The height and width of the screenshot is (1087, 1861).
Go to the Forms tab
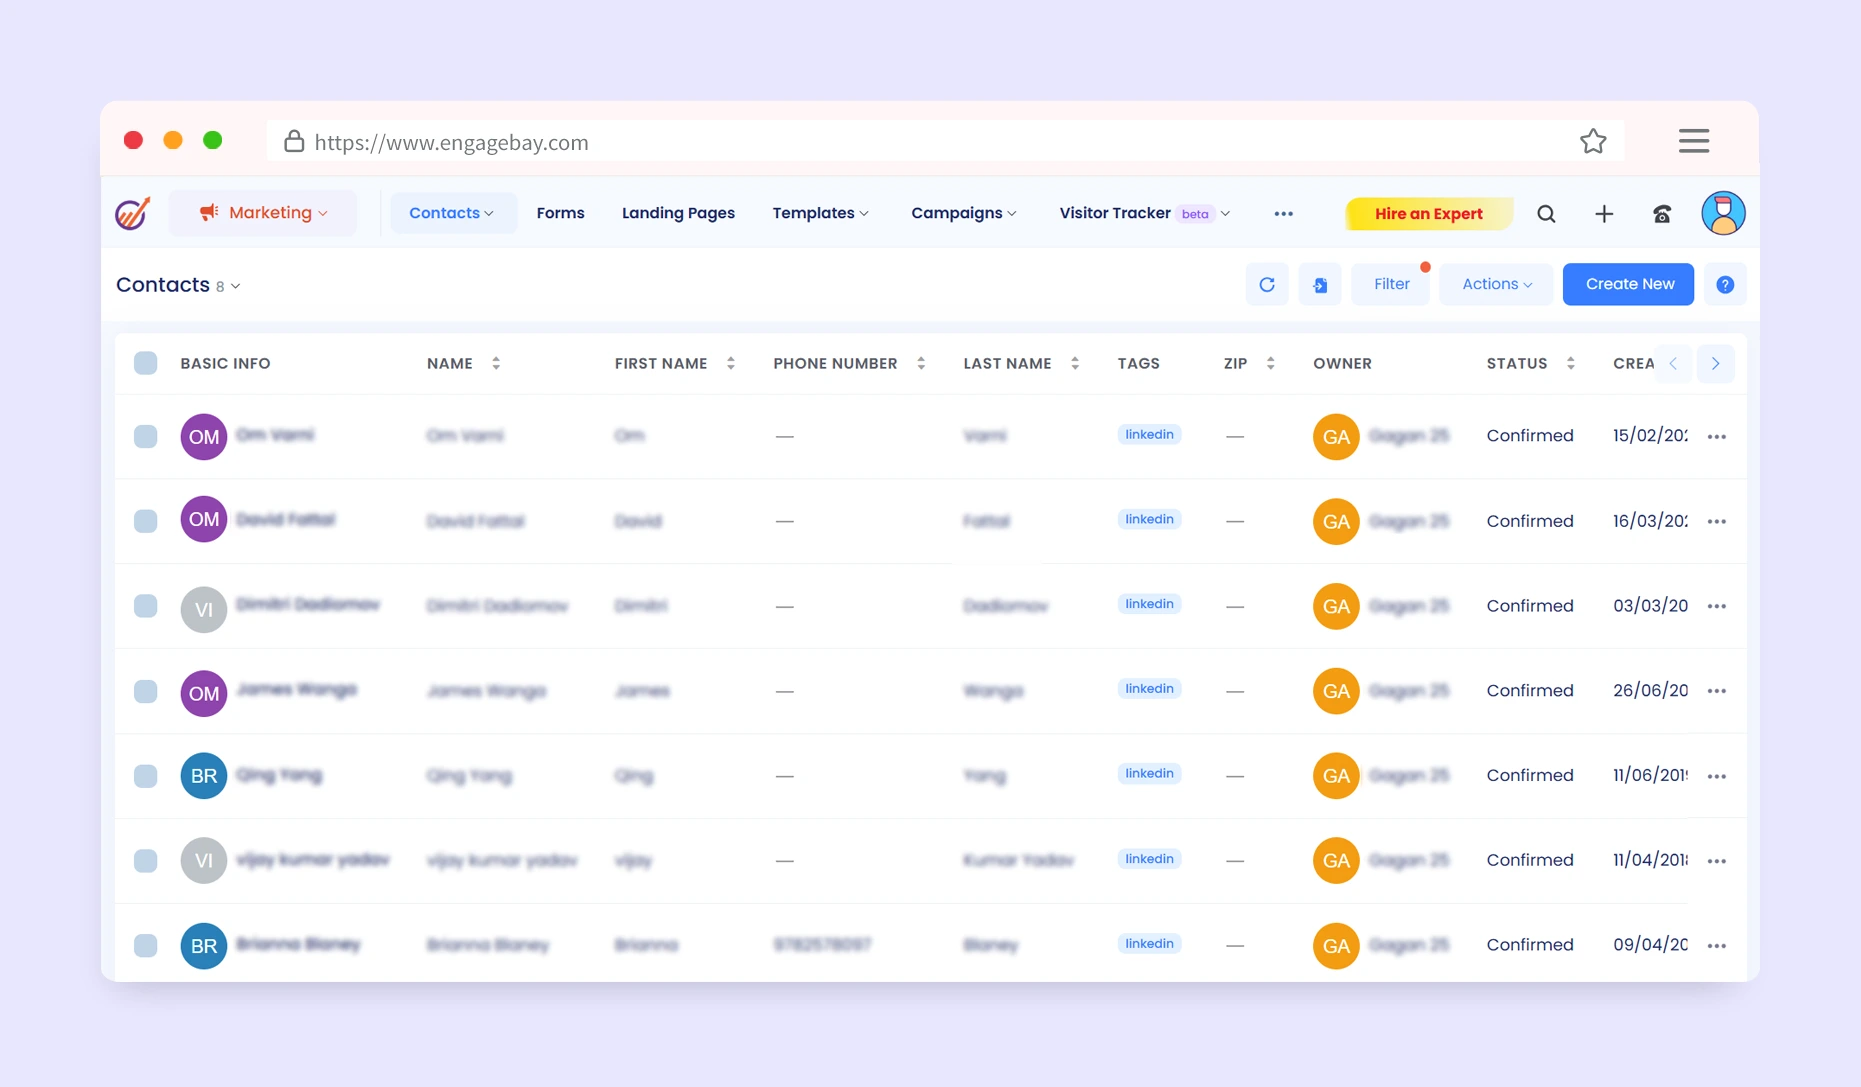point(560,213)
